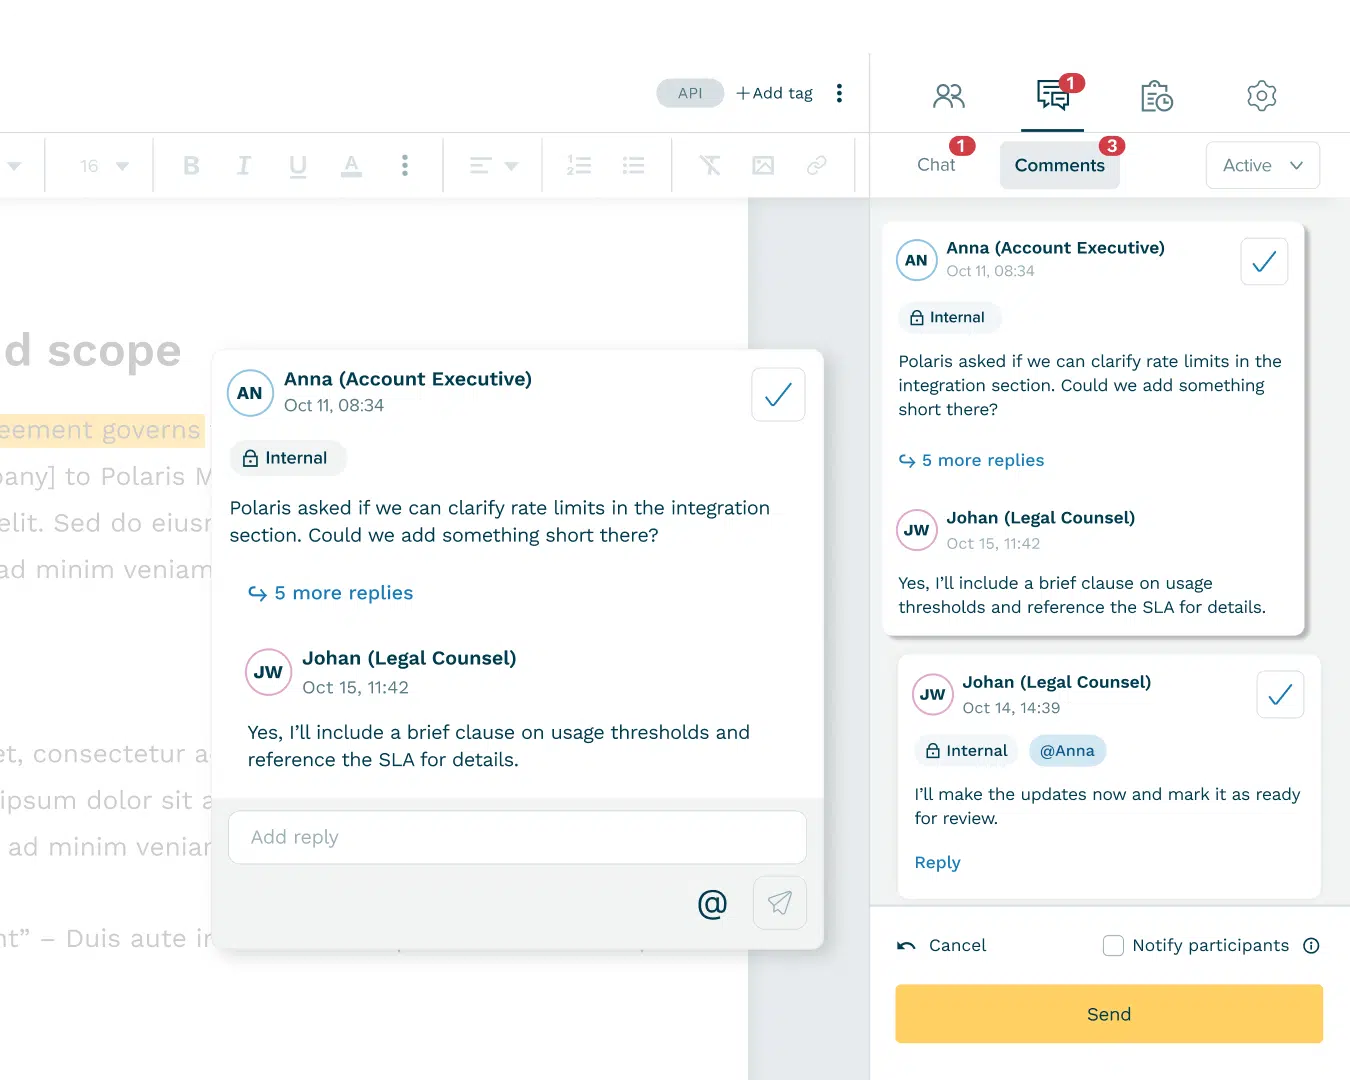Viewport: 1350px width, 1080px height.
Task: Toggle bold formatting
Action: 191,166
